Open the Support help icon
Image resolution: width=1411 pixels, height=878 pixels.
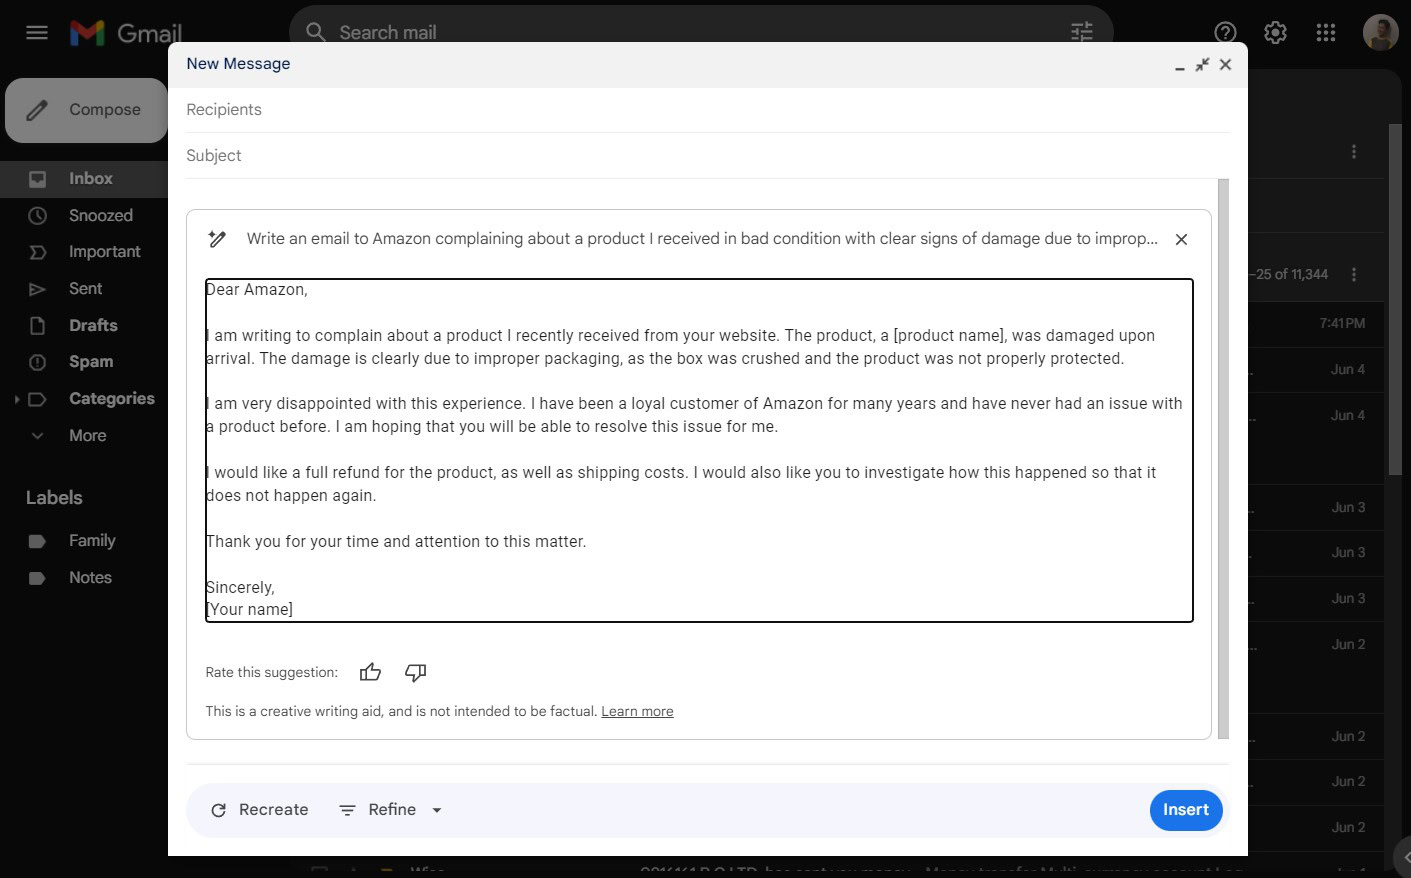[1225, 33]
